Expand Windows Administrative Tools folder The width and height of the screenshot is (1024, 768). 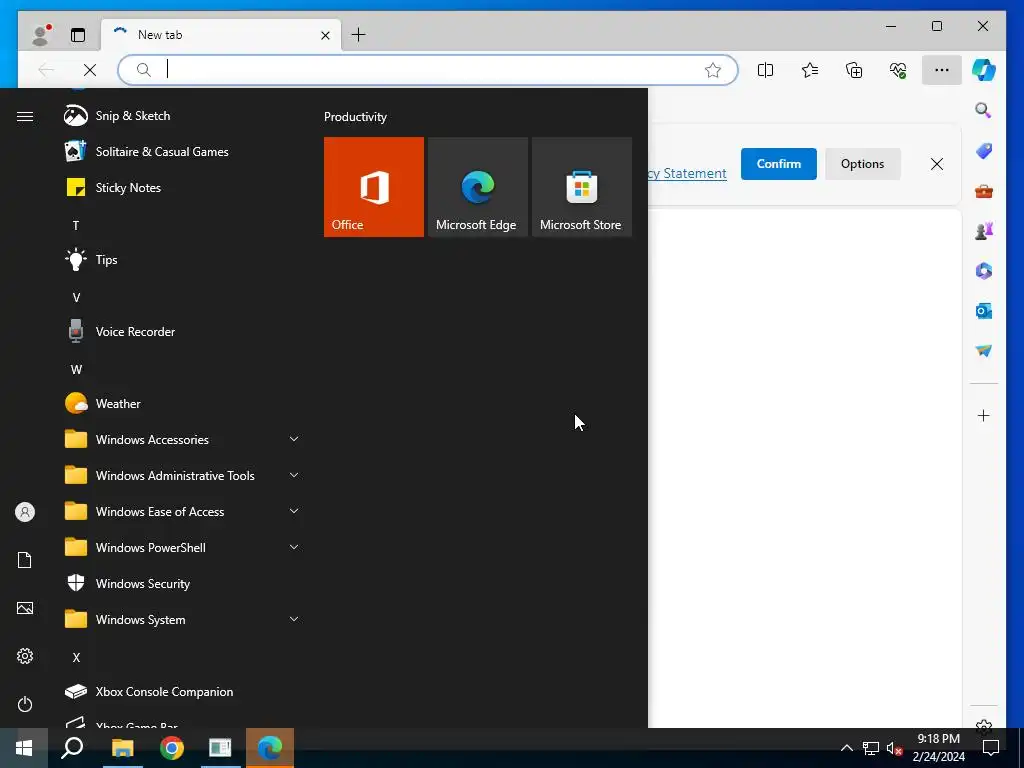click(180, 475)
